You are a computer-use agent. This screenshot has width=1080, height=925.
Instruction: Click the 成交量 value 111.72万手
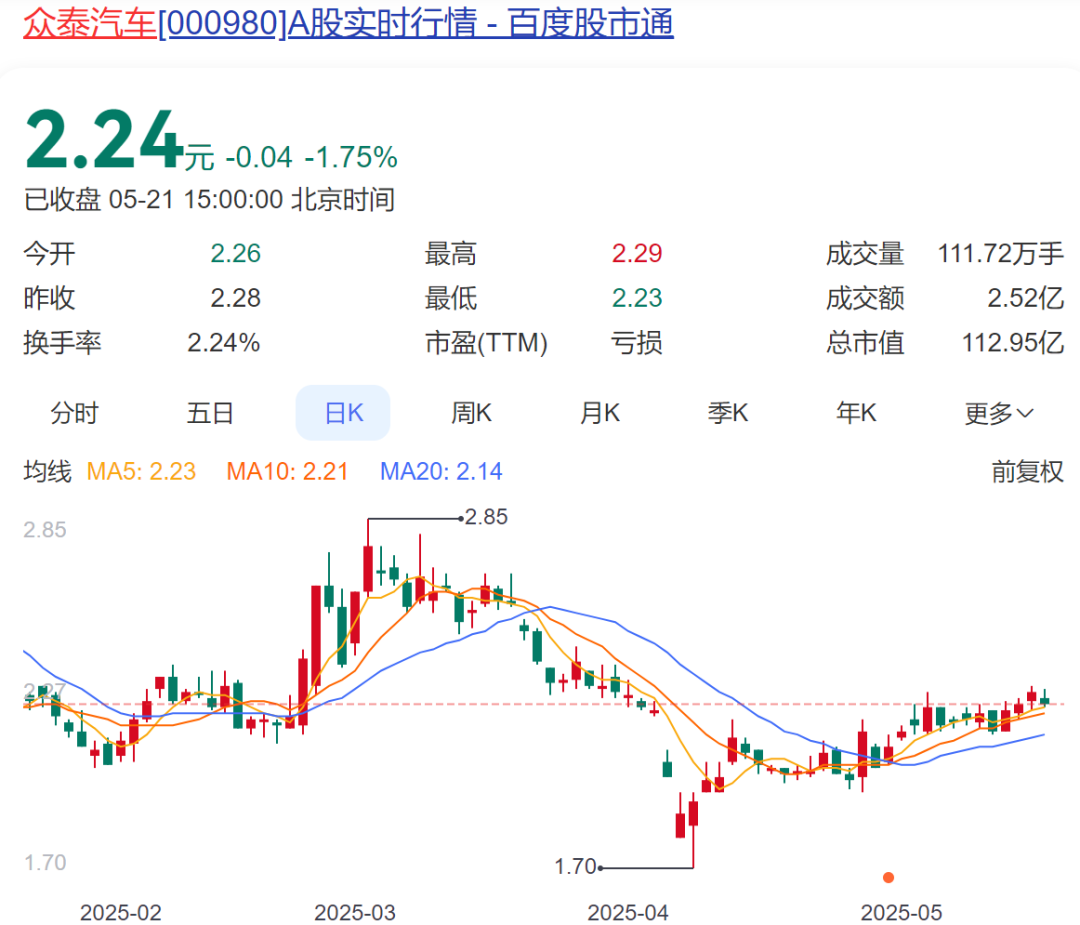click(x=1001, y=253)
